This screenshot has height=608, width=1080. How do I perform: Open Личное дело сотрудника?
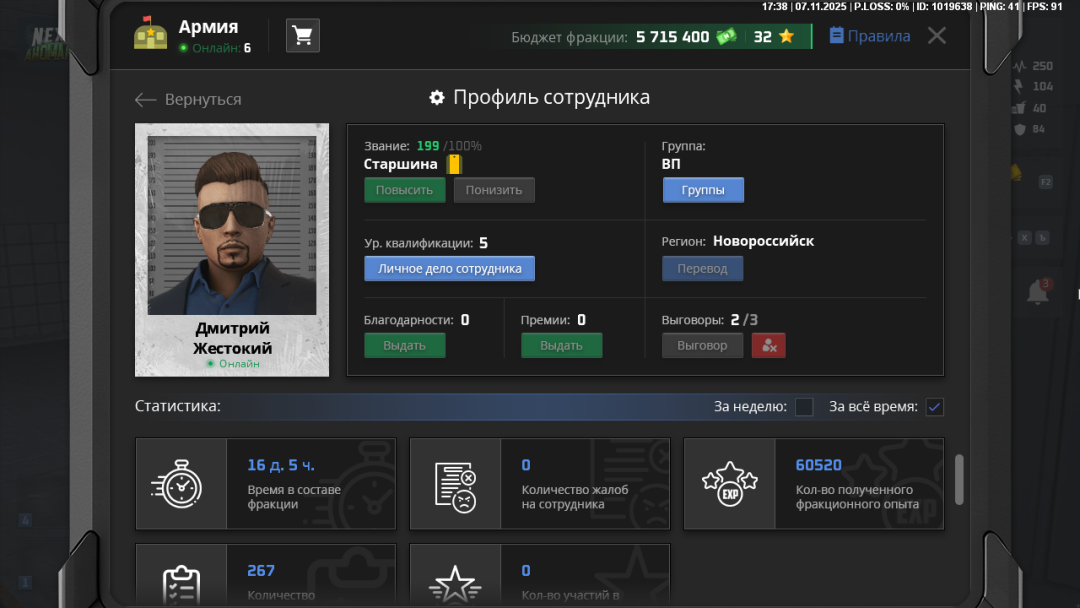coord(449,269)
